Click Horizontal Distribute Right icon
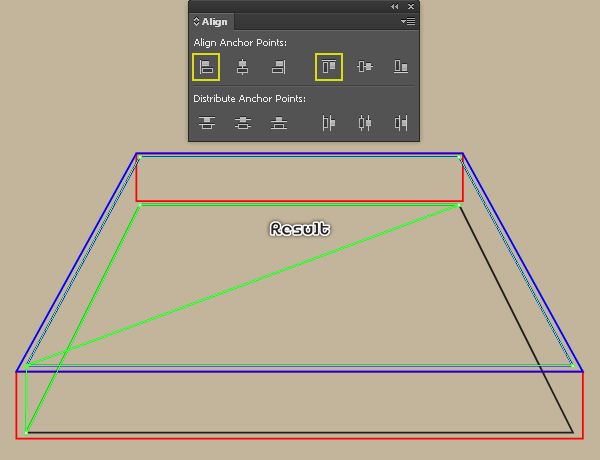600x460 pixels. [401, 123]
